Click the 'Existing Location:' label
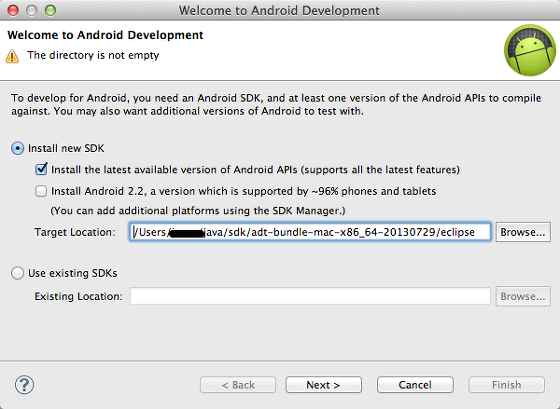Screen dimensions: 560x409 (78, 296)
